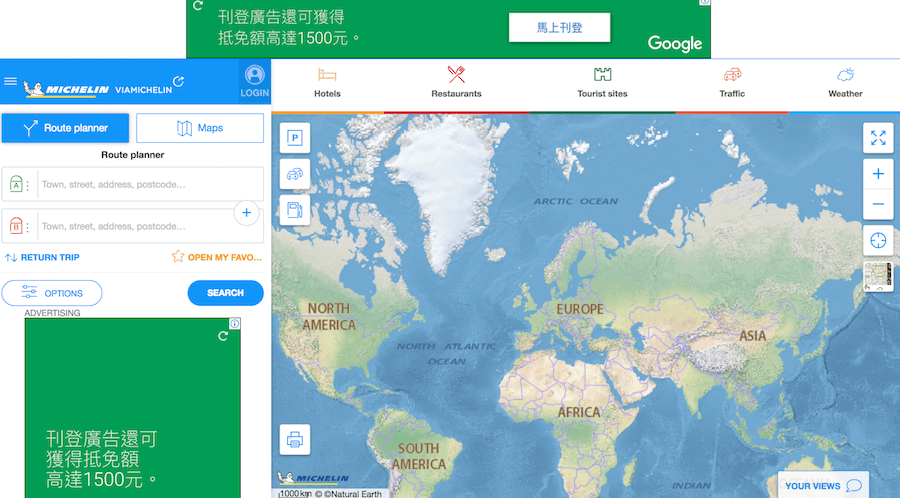The width and height of the screenshot is (900, 498).
Task: Click the destination B marker icon
Action: point(16,226)
